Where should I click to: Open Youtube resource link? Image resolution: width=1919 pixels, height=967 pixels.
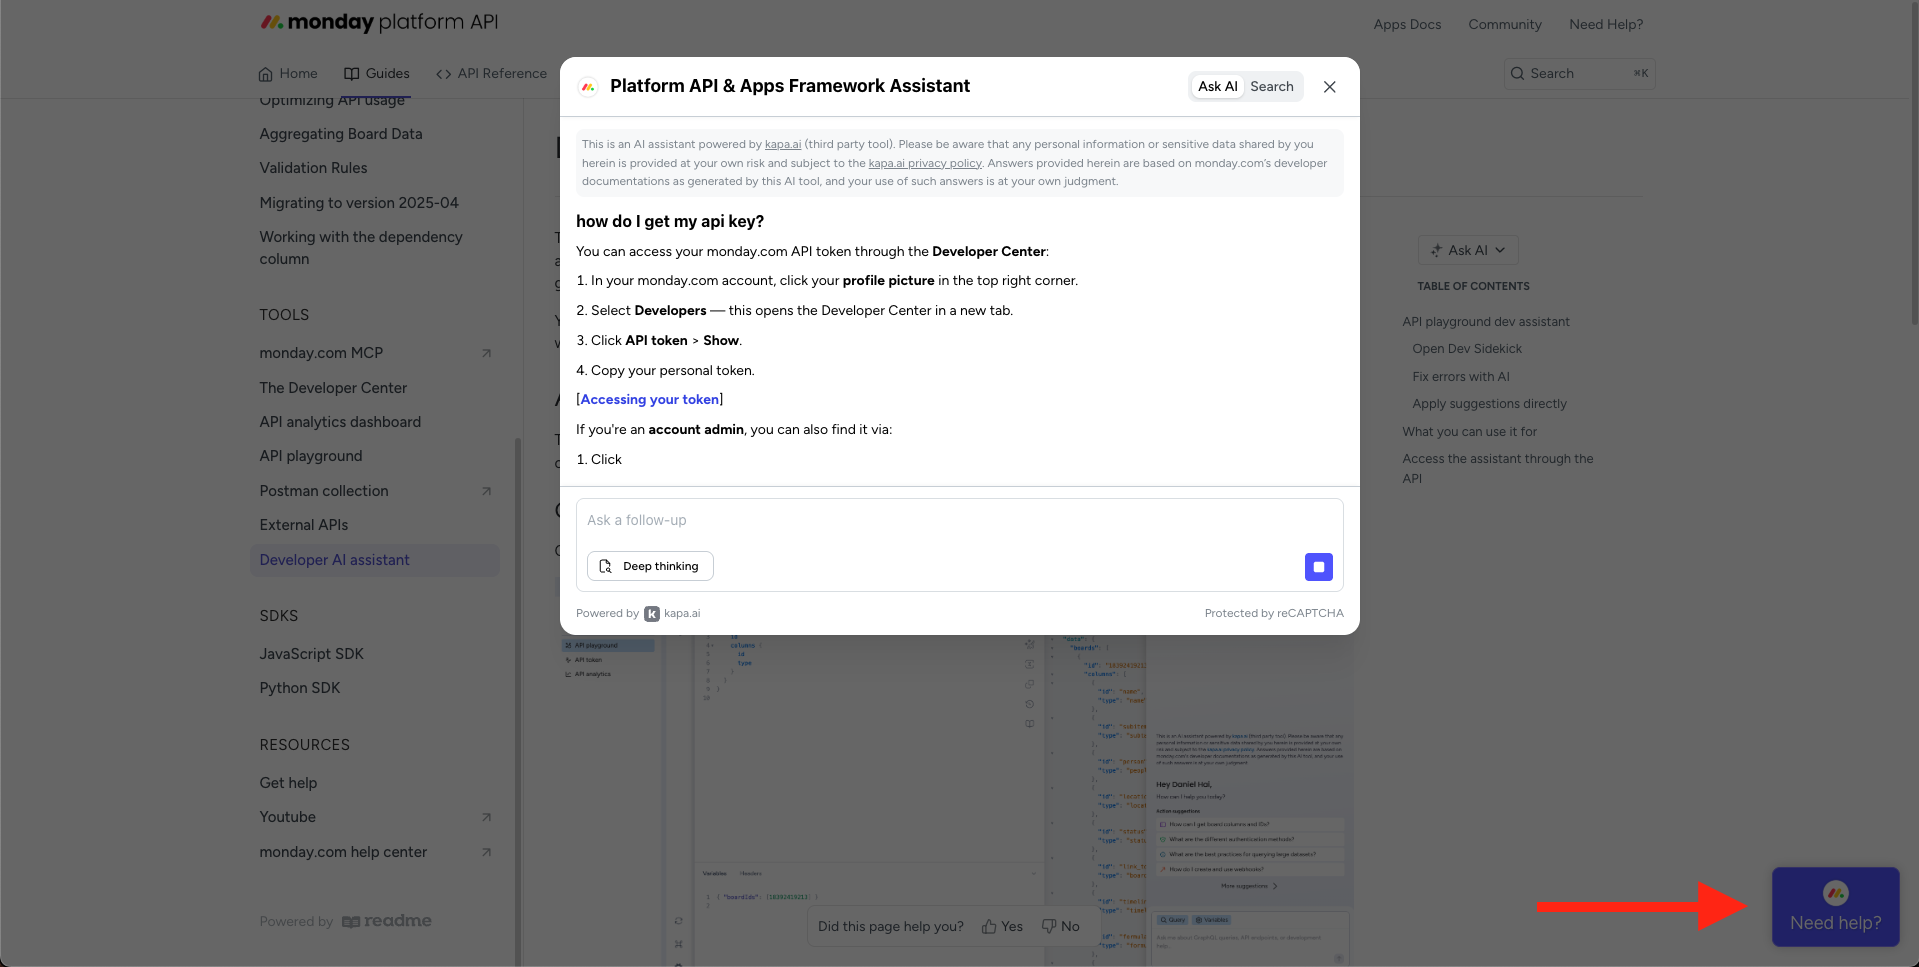[287, 817]
